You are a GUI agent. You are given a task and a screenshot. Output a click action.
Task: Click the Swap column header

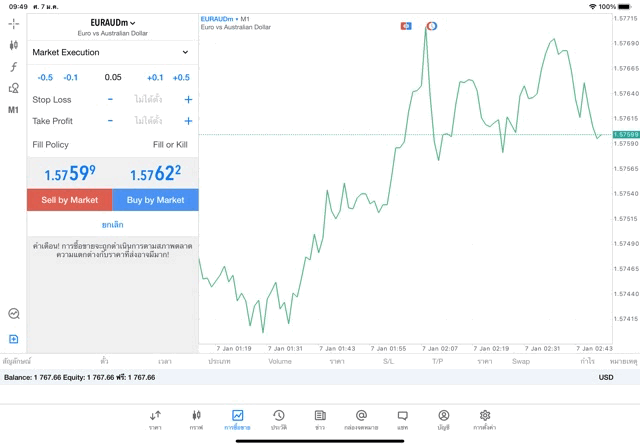click(521, 361)
